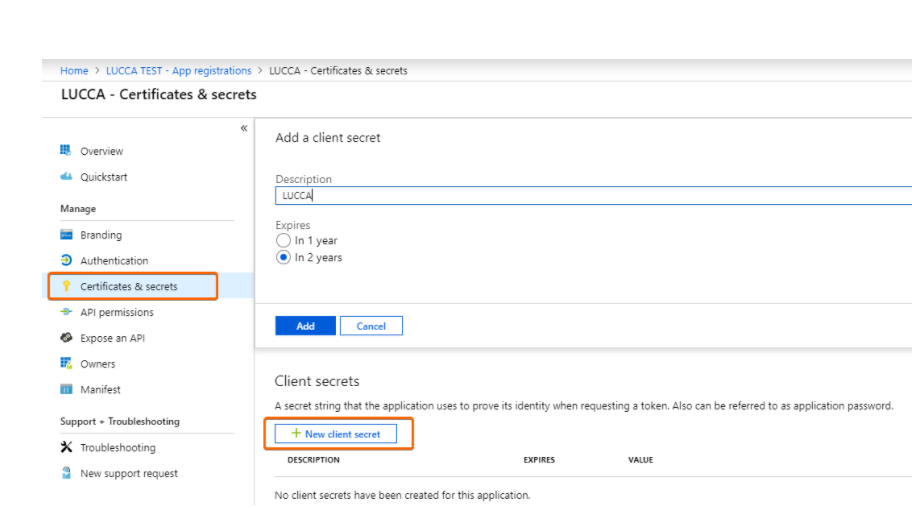Screen dimensions: 912x508
Task: Open API permissions page
Action: coord(117,312)
